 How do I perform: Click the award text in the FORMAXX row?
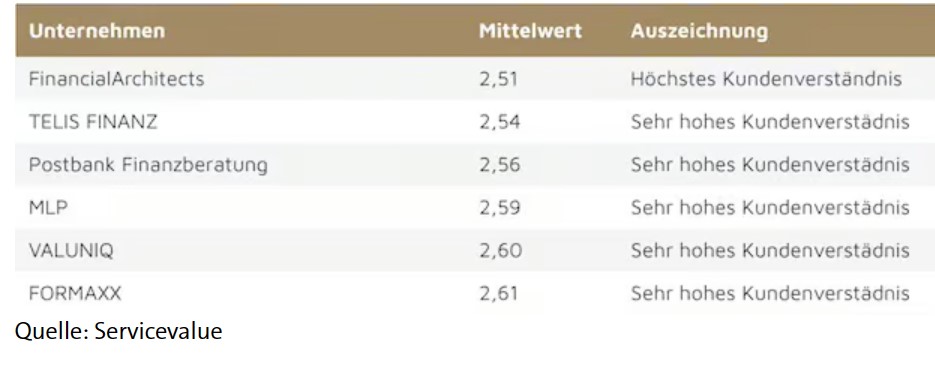pos(770,293)
